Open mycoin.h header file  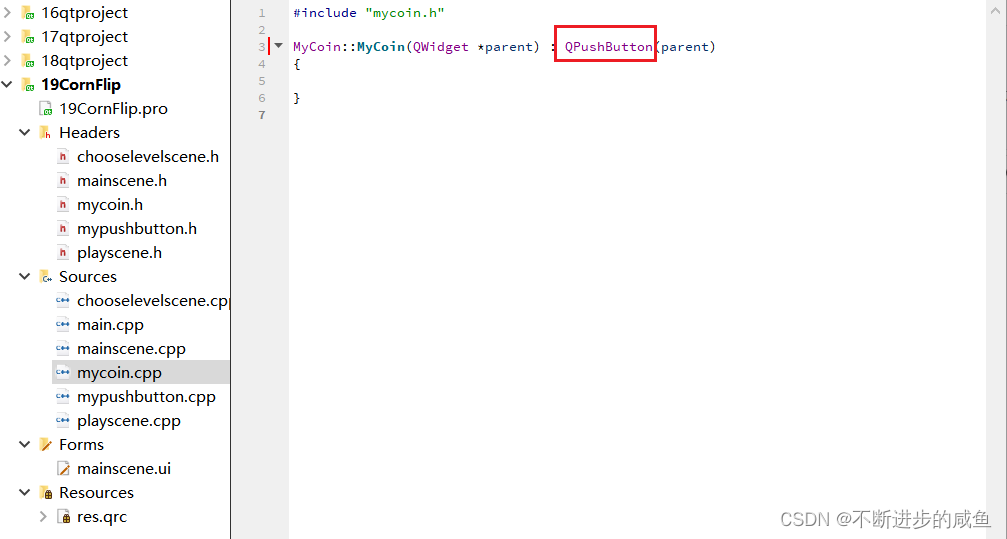pyautogui.click(x=110, y=205)
